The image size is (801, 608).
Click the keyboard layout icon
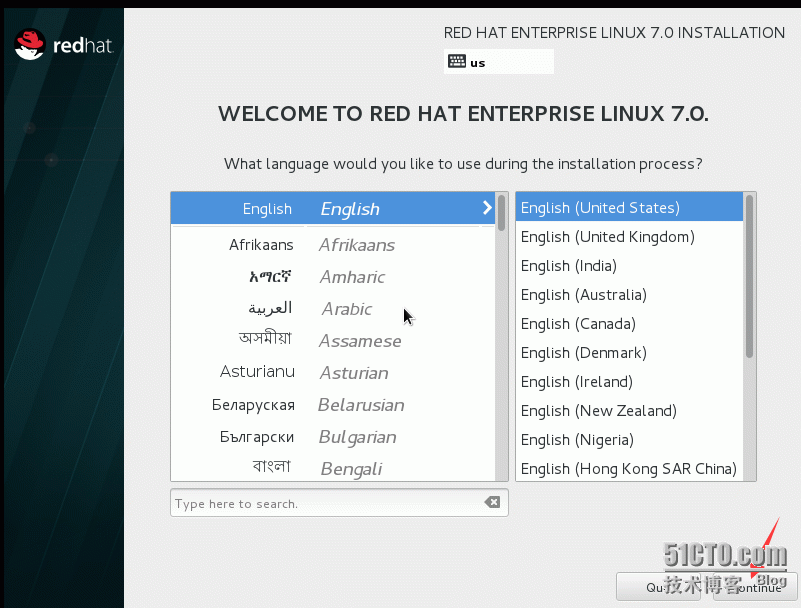[457, 61]
